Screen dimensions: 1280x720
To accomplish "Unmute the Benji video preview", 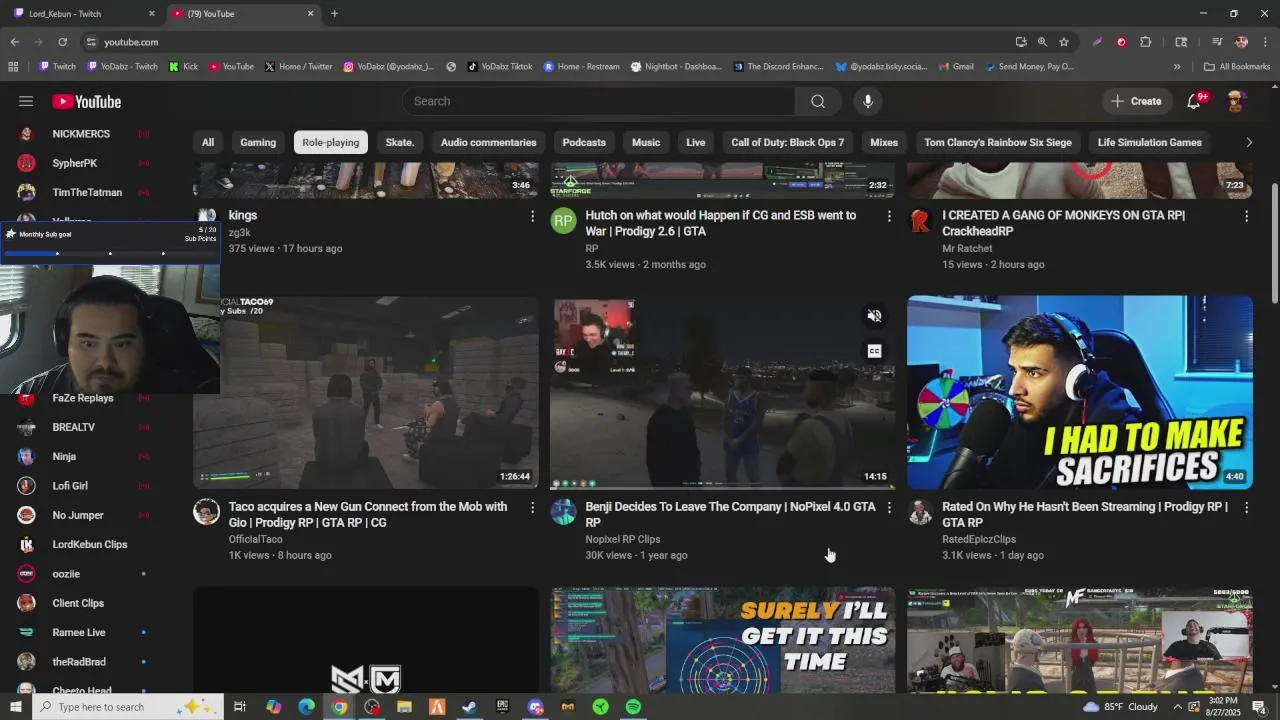I will (x=874, y=316).
